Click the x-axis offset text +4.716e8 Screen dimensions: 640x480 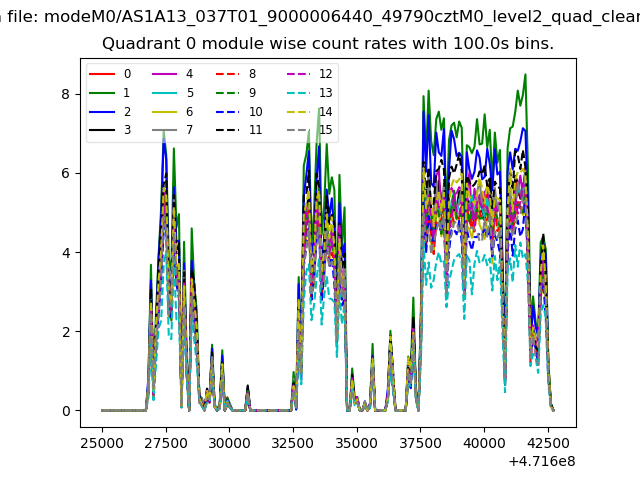pyautogui.click(x=542, y=461)
